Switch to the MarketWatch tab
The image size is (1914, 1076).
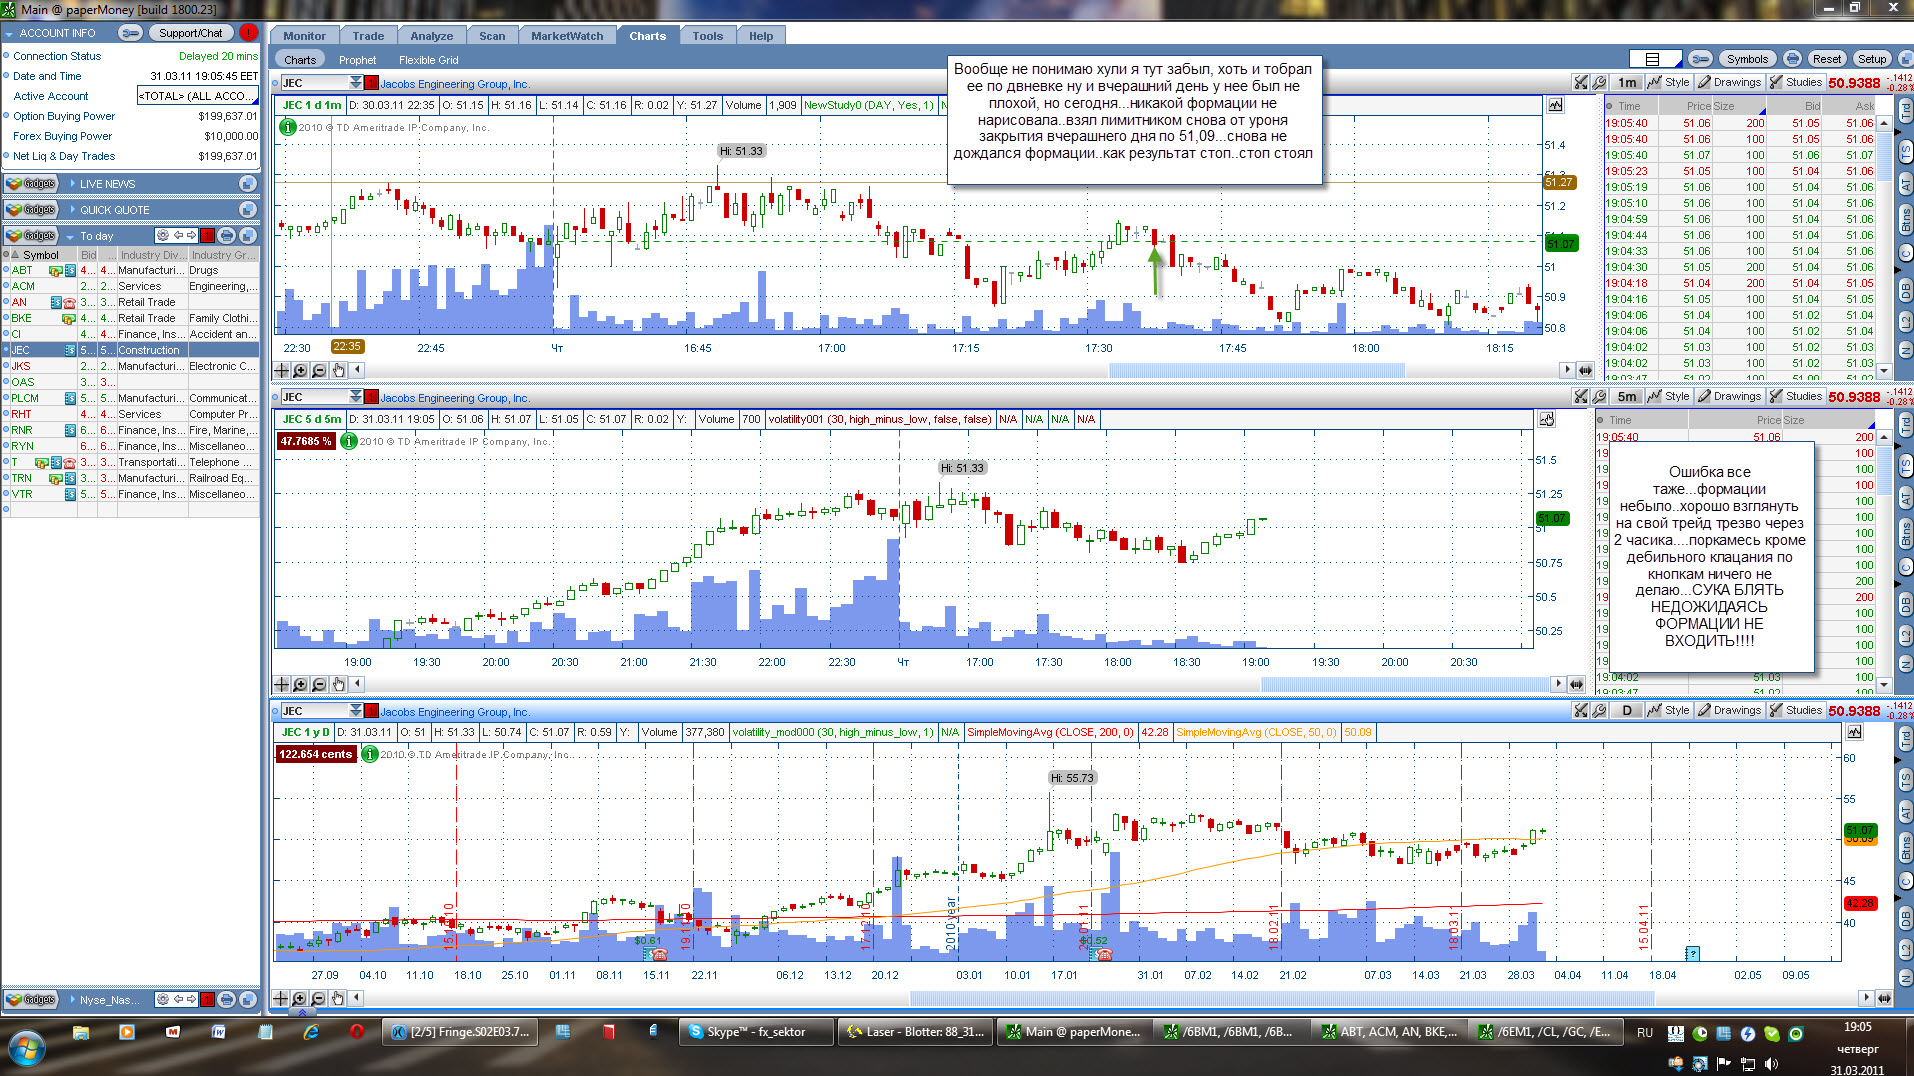pyautogui.click(x=567, y=36)
